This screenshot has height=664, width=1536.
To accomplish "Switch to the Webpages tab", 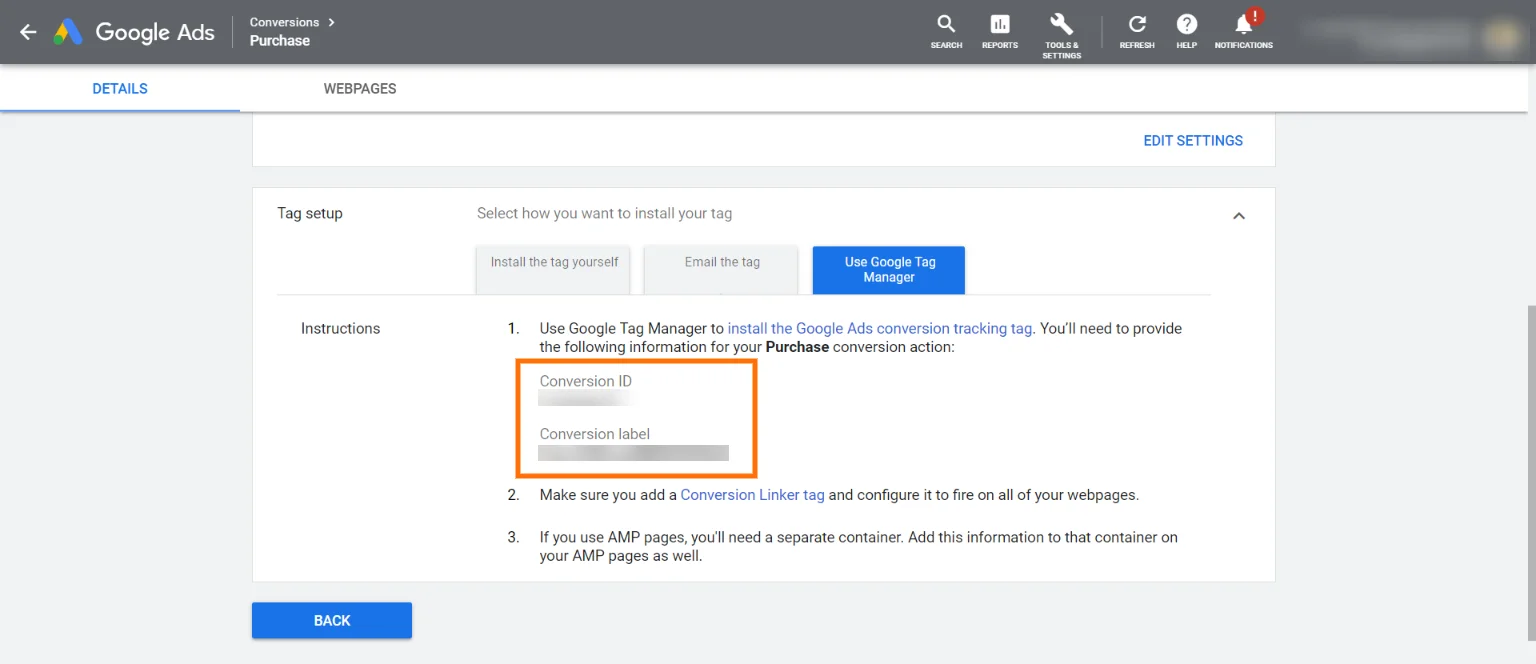I will point(360,89).
